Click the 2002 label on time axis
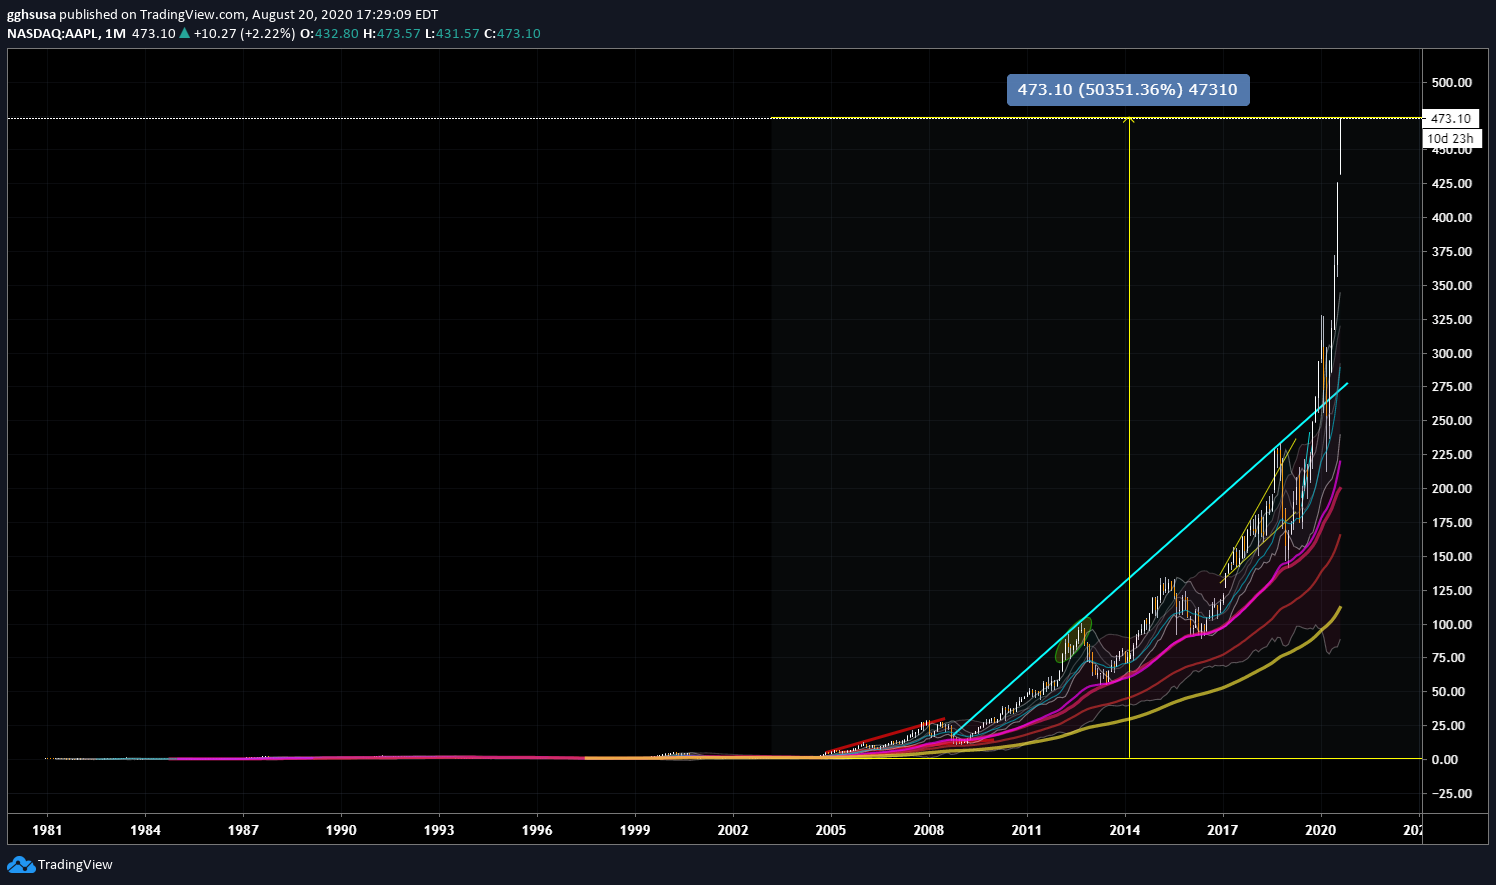This screenshot has width=1496, height=885. click(x=733, y=830)
